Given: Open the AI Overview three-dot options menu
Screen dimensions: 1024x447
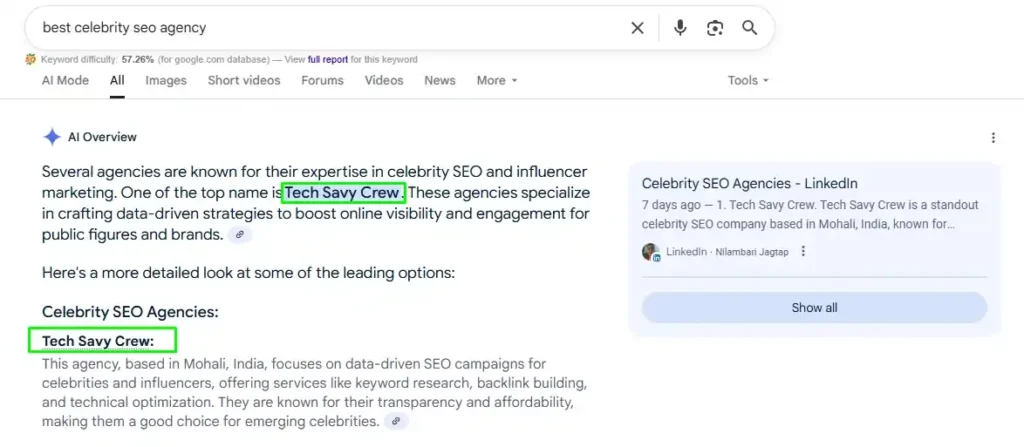Looking at the screenshot, I should (993, 137).
